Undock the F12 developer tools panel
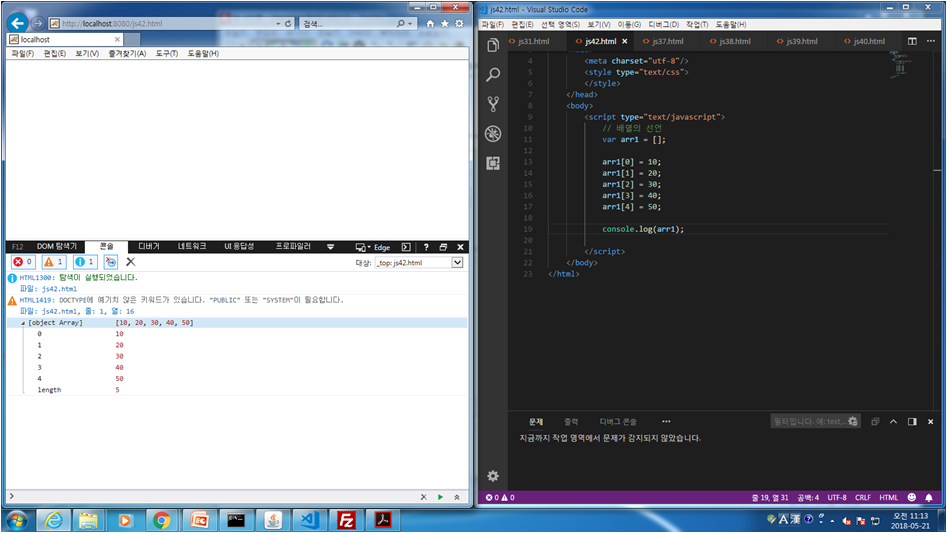Viewport: 947px width, 533px height. click(443, 247)
